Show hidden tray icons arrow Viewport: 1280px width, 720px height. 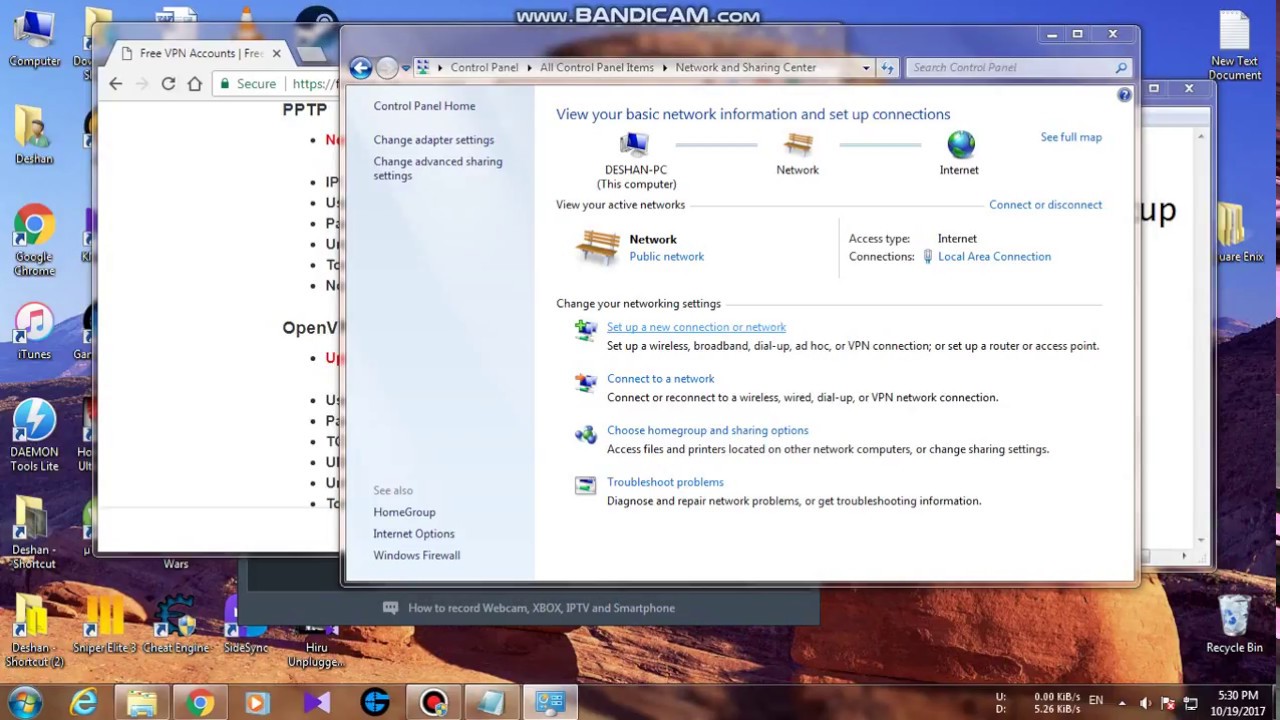click(1122, 703)
